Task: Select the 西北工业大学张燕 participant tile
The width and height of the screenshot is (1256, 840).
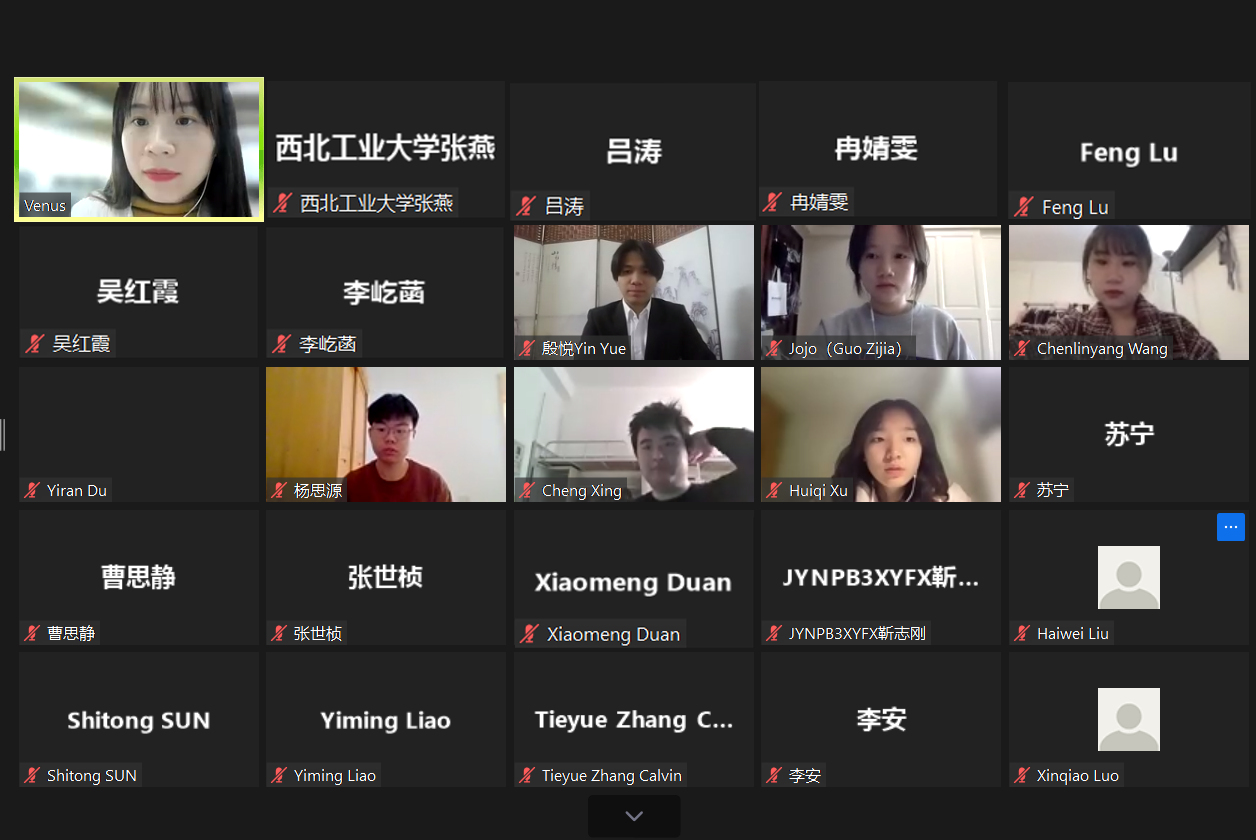Action: point(386,149)
